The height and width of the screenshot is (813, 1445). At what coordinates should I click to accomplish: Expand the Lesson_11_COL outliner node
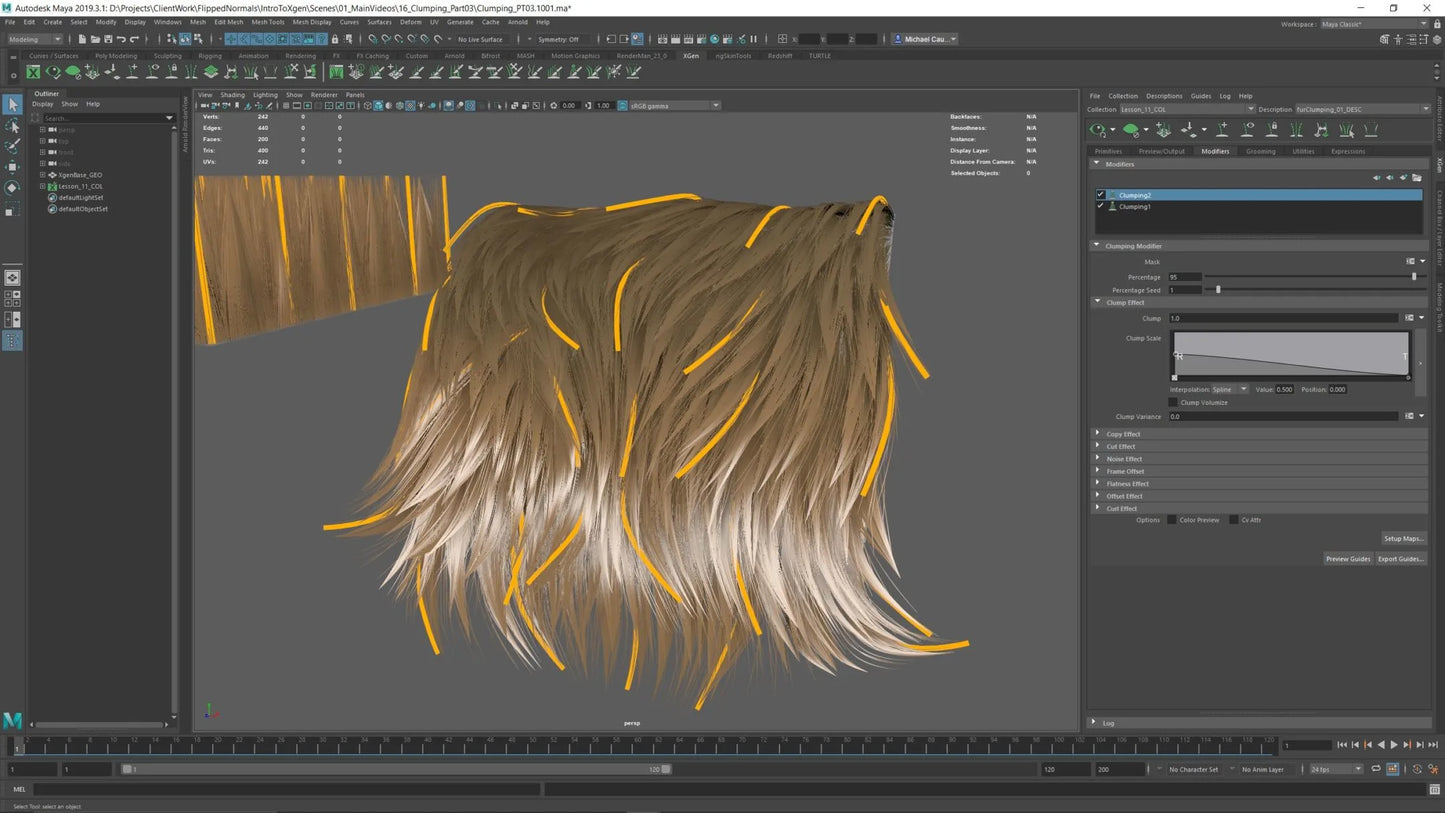tap(42, 186)
